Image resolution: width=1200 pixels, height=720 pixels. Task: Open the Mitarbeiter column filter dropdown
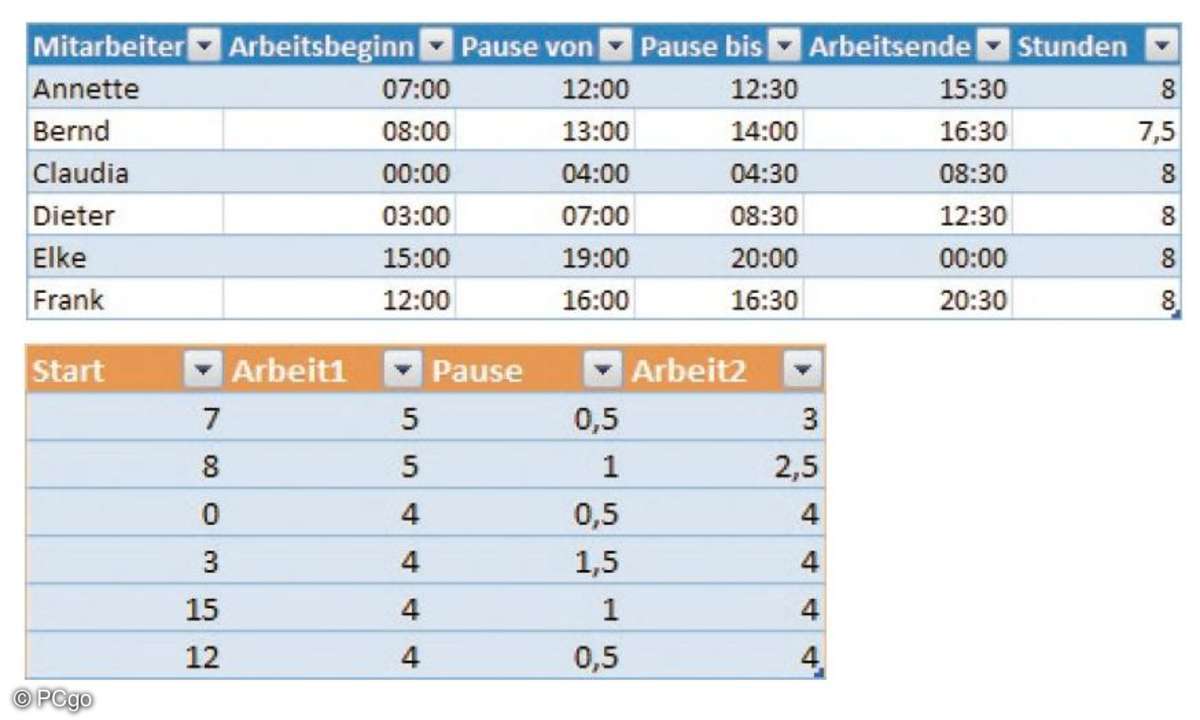(205, 46)
